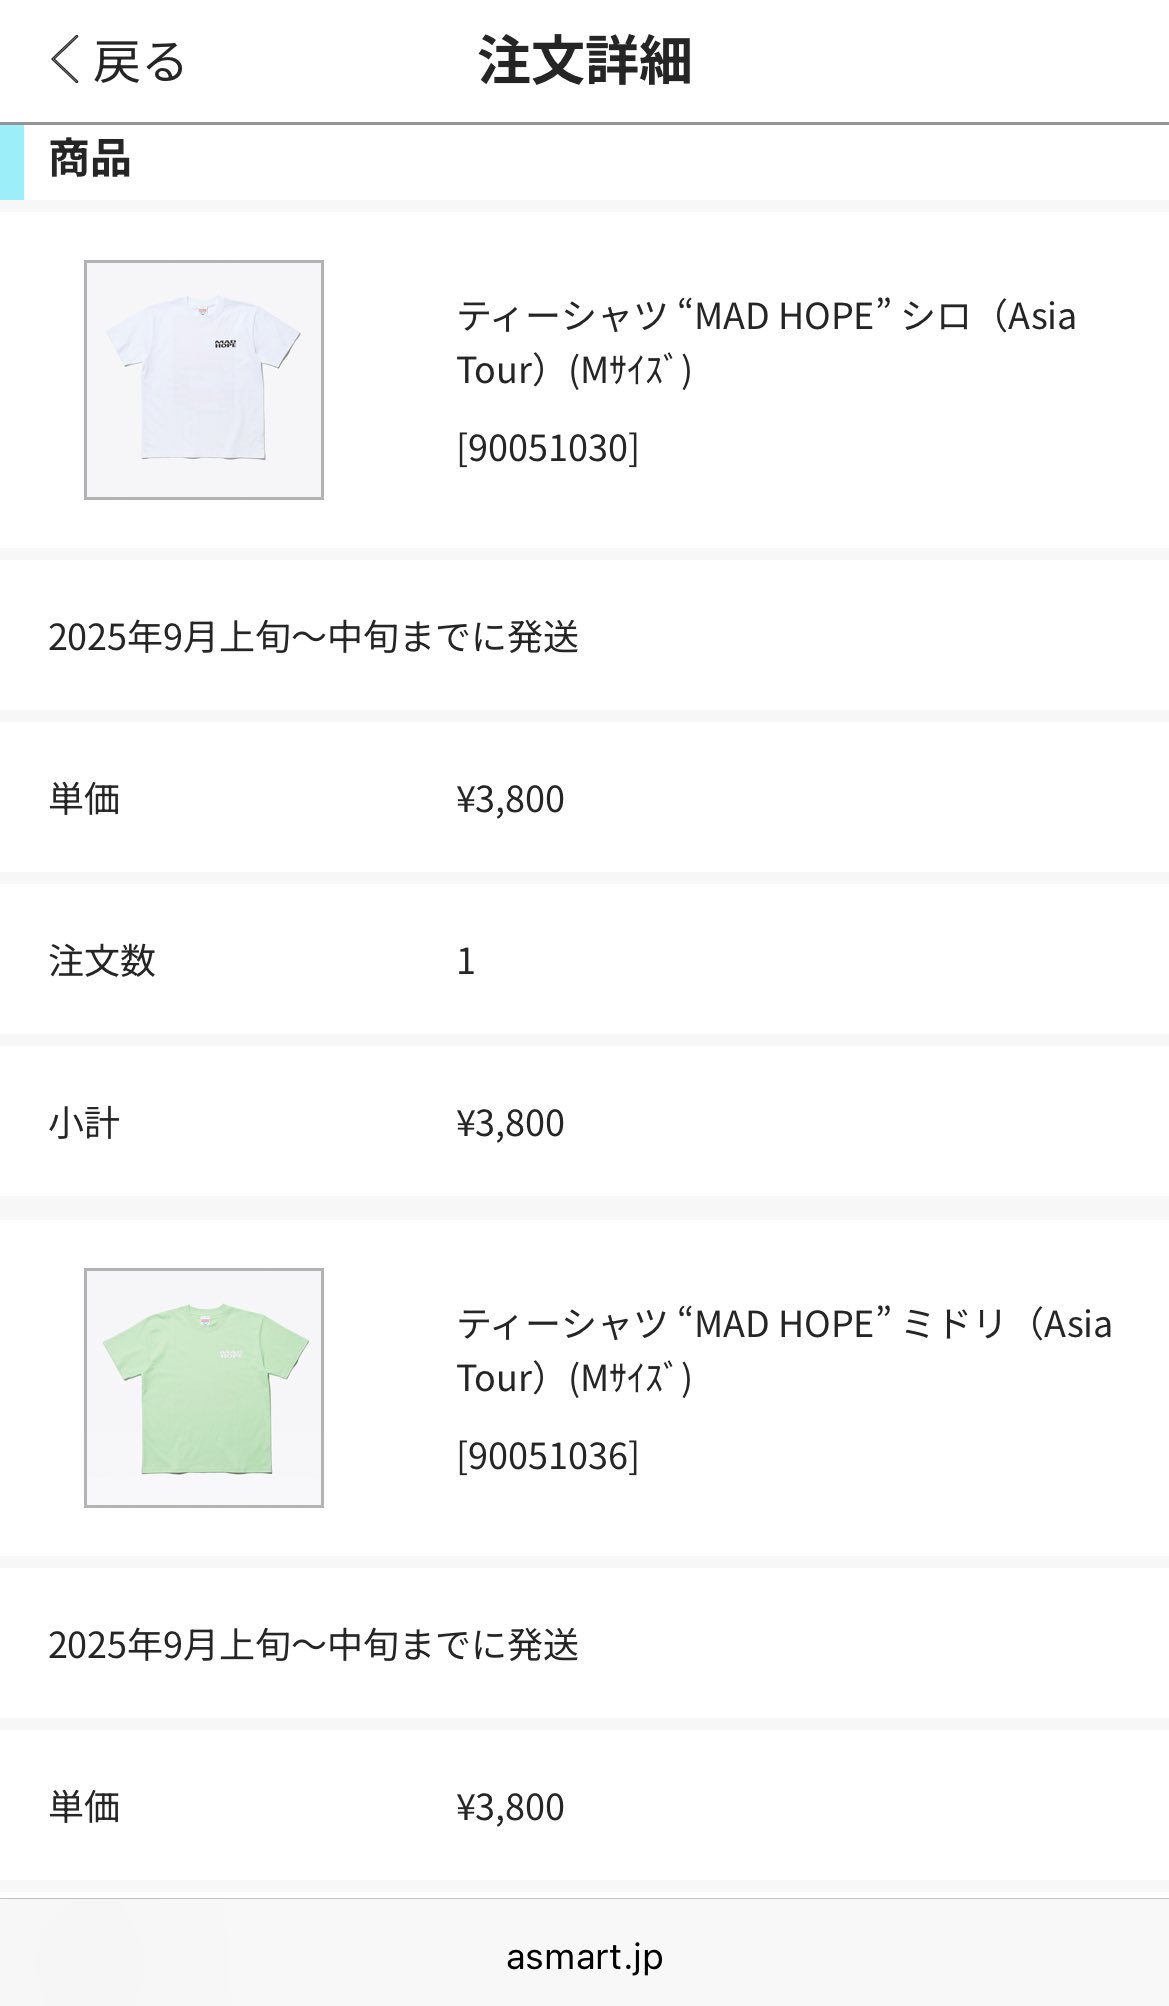Select the green shirt product title ミドリ

tap(785, 1351)
